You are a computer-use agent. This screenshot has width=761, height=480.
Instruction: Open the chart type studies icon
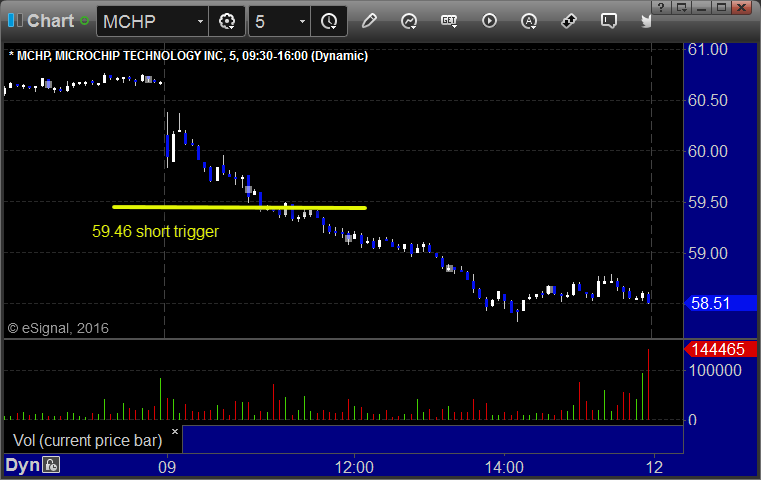(x=409, y=21)
